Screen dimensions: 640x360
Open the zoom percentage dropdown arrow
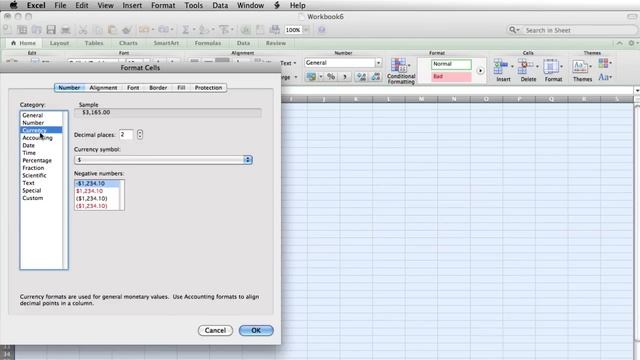(x=306, y=30)
